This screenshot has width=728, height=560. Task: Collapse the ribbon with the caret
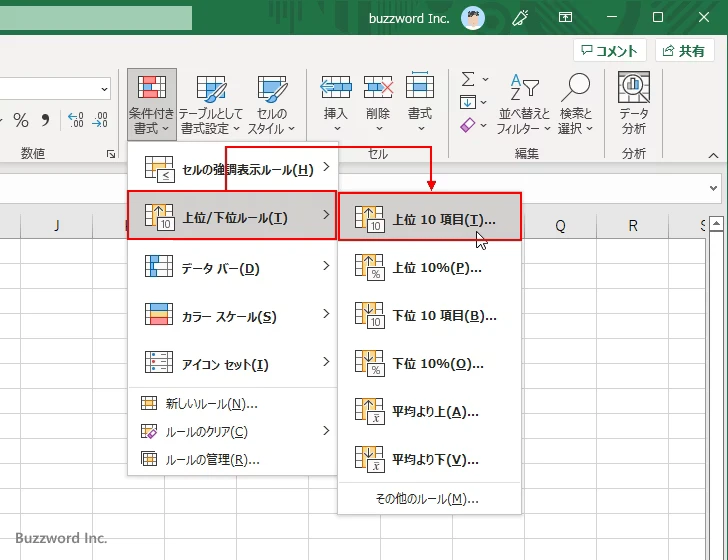[x=713, y=156]
